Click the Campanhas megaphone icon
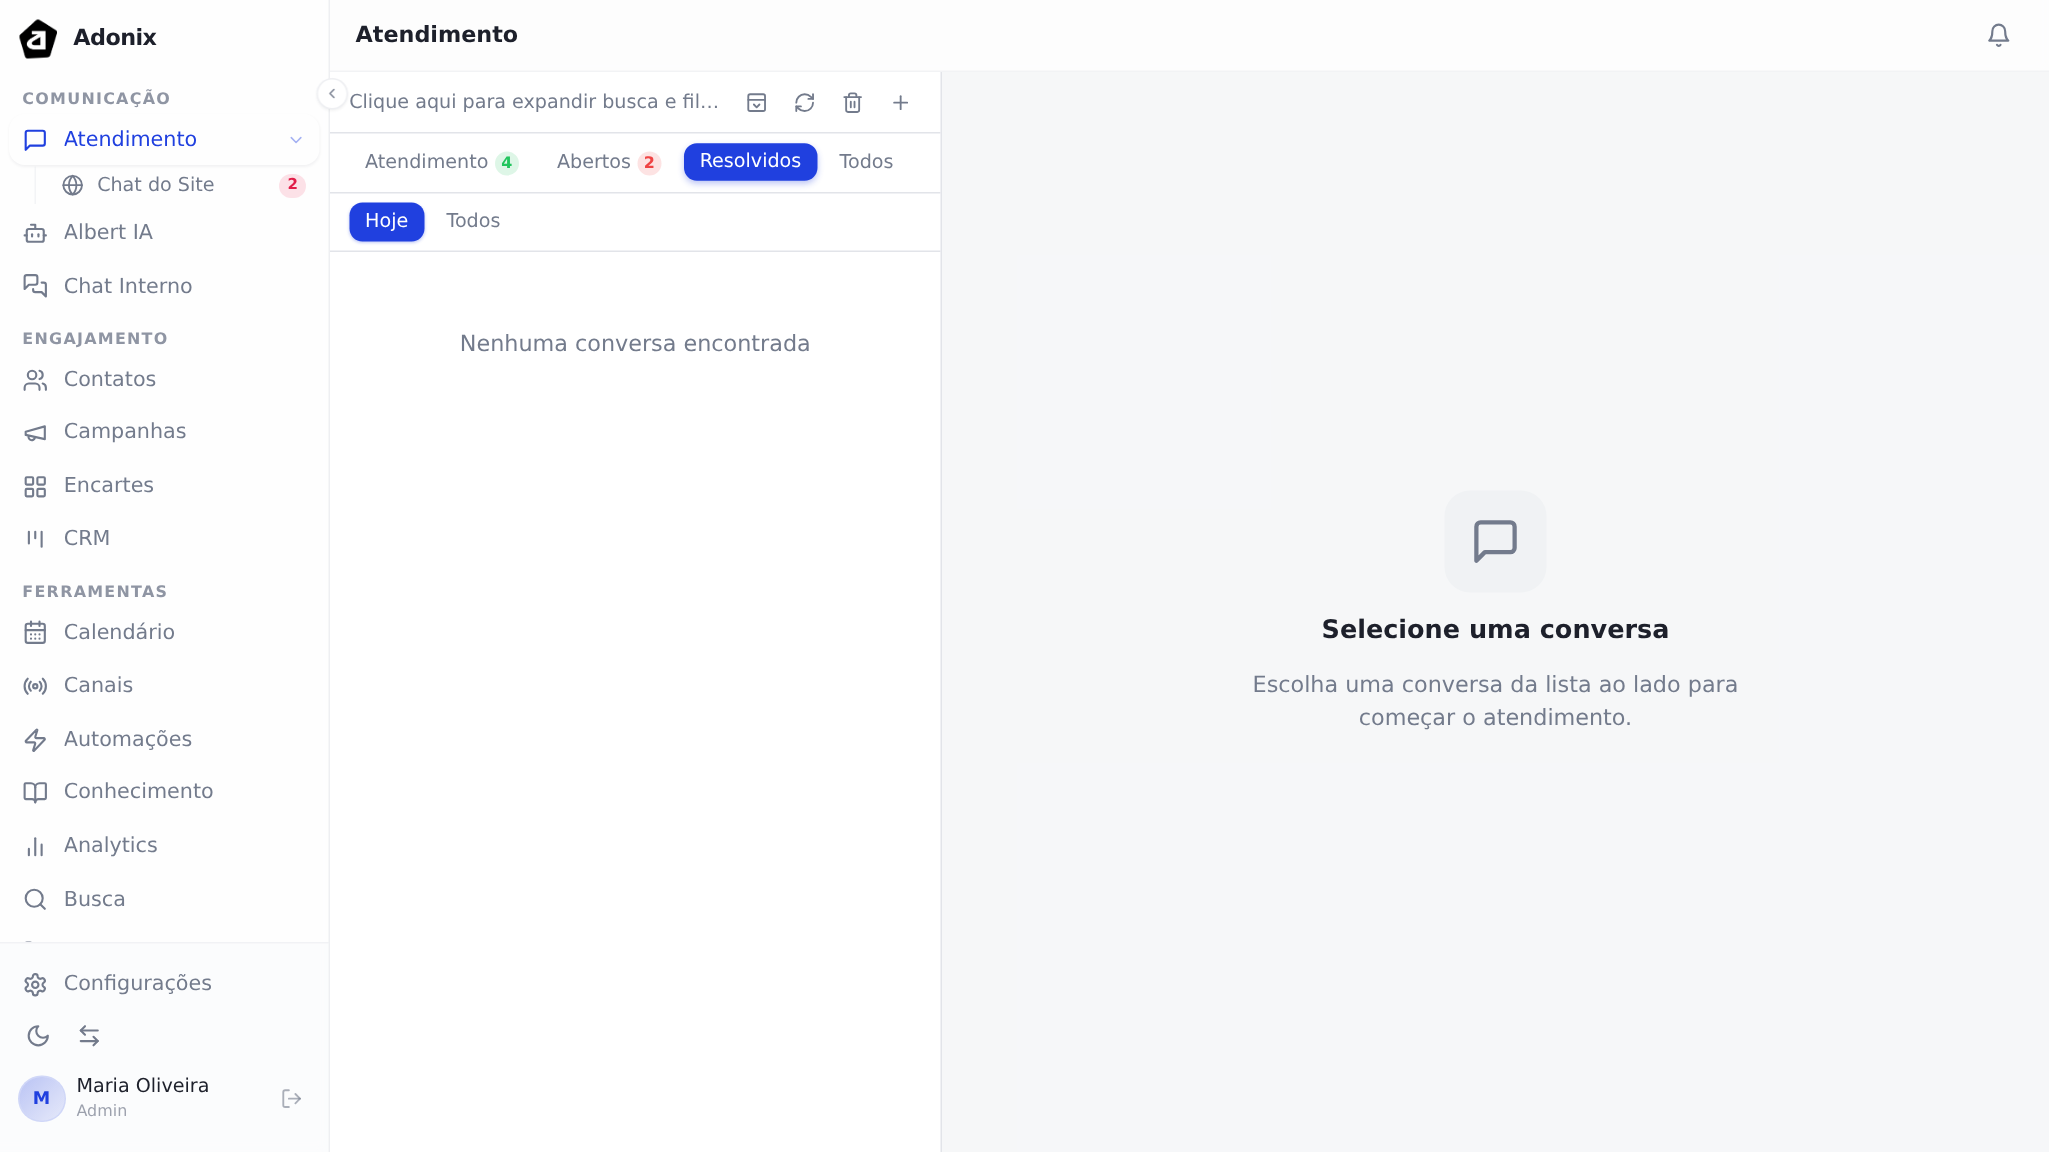Image resolution: width=2049 pixels, height=1152 pixels. [x=35, y=433]
